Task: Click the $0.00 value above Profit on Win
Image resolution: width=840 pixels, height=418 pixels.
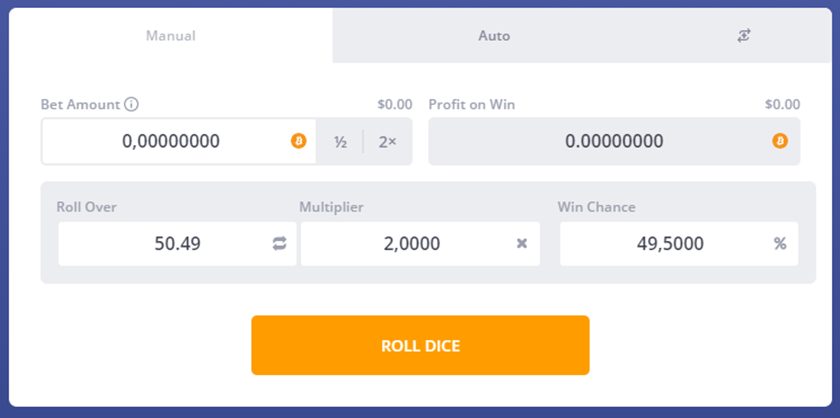Action: coord(783,104)
